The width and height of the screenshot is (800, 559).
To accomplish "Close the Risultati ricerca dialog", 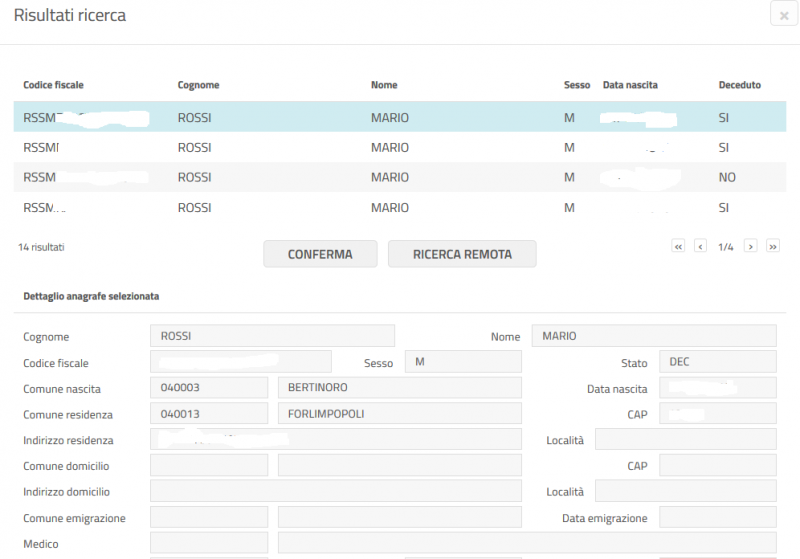I will (x=783, y=15).
